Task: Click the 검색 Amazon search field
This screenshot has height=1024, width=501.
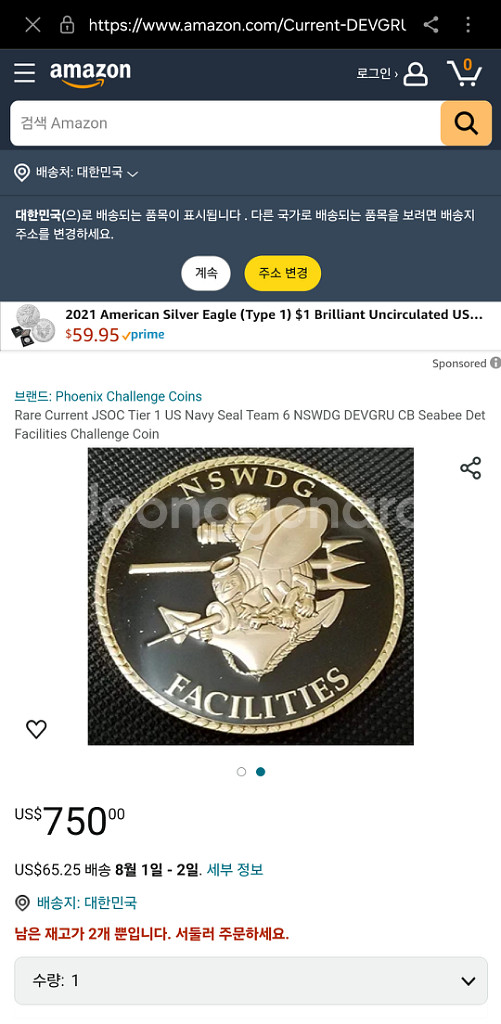Action: coord(225,123)
